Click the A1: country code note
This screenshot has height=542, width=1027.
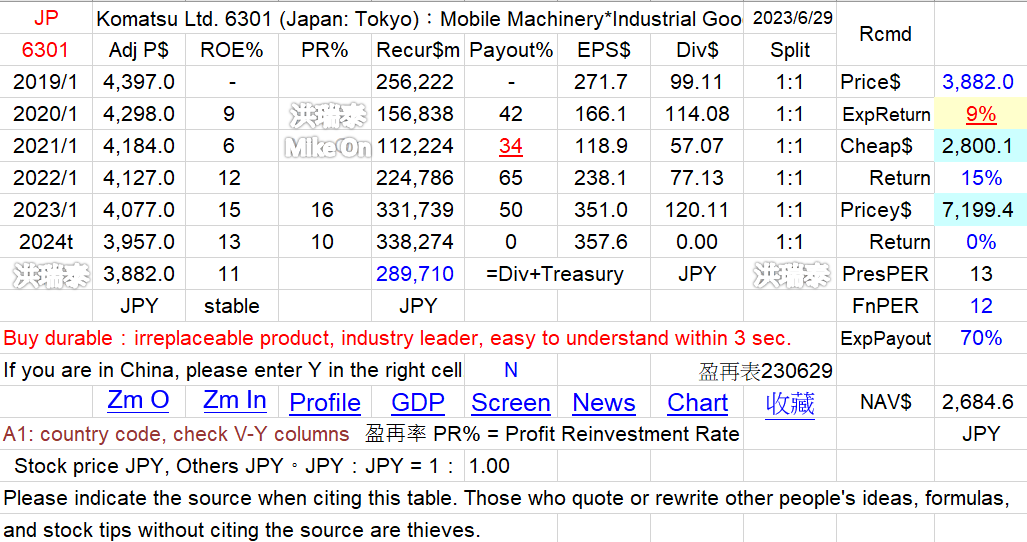click(176, 434)
